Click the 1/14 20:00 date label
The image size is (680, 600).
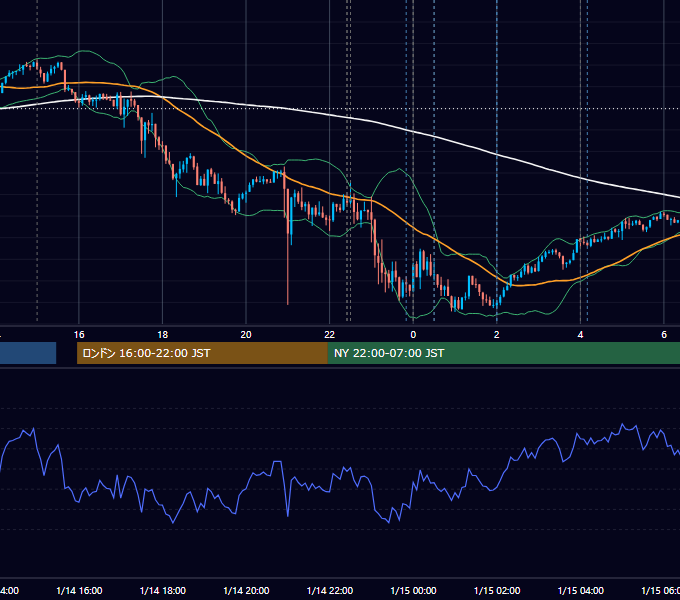click(246, 591)
